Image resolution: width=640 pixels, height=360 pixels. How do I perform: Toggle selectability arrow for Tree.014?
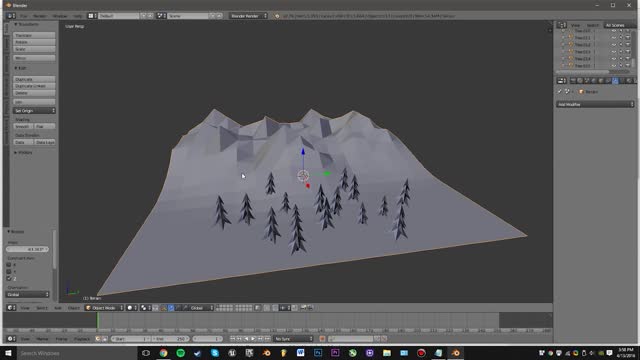(621, 59)
